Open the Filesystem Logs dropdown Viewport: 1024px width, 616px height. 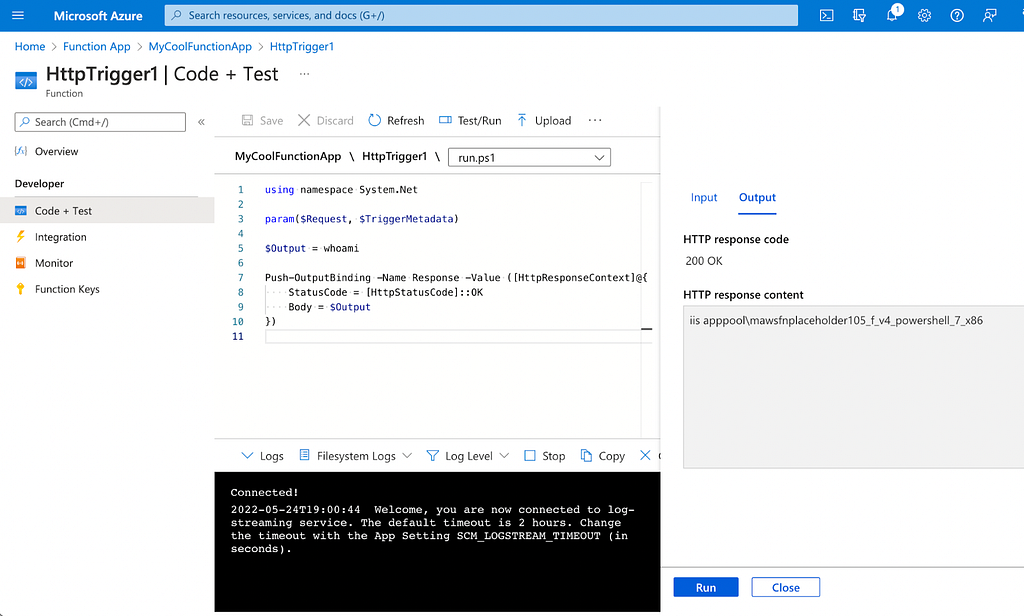click(x=355, y=455)
